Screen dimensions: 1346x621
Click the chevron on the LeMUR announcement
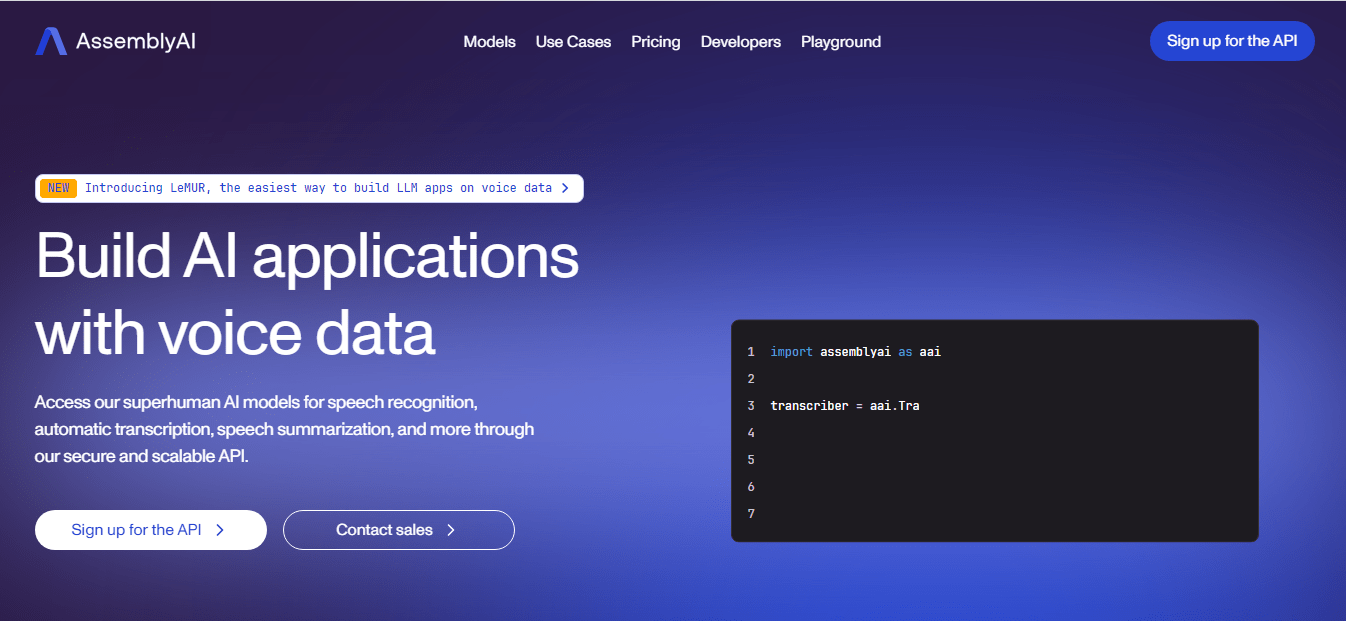(x=565, y=188)
